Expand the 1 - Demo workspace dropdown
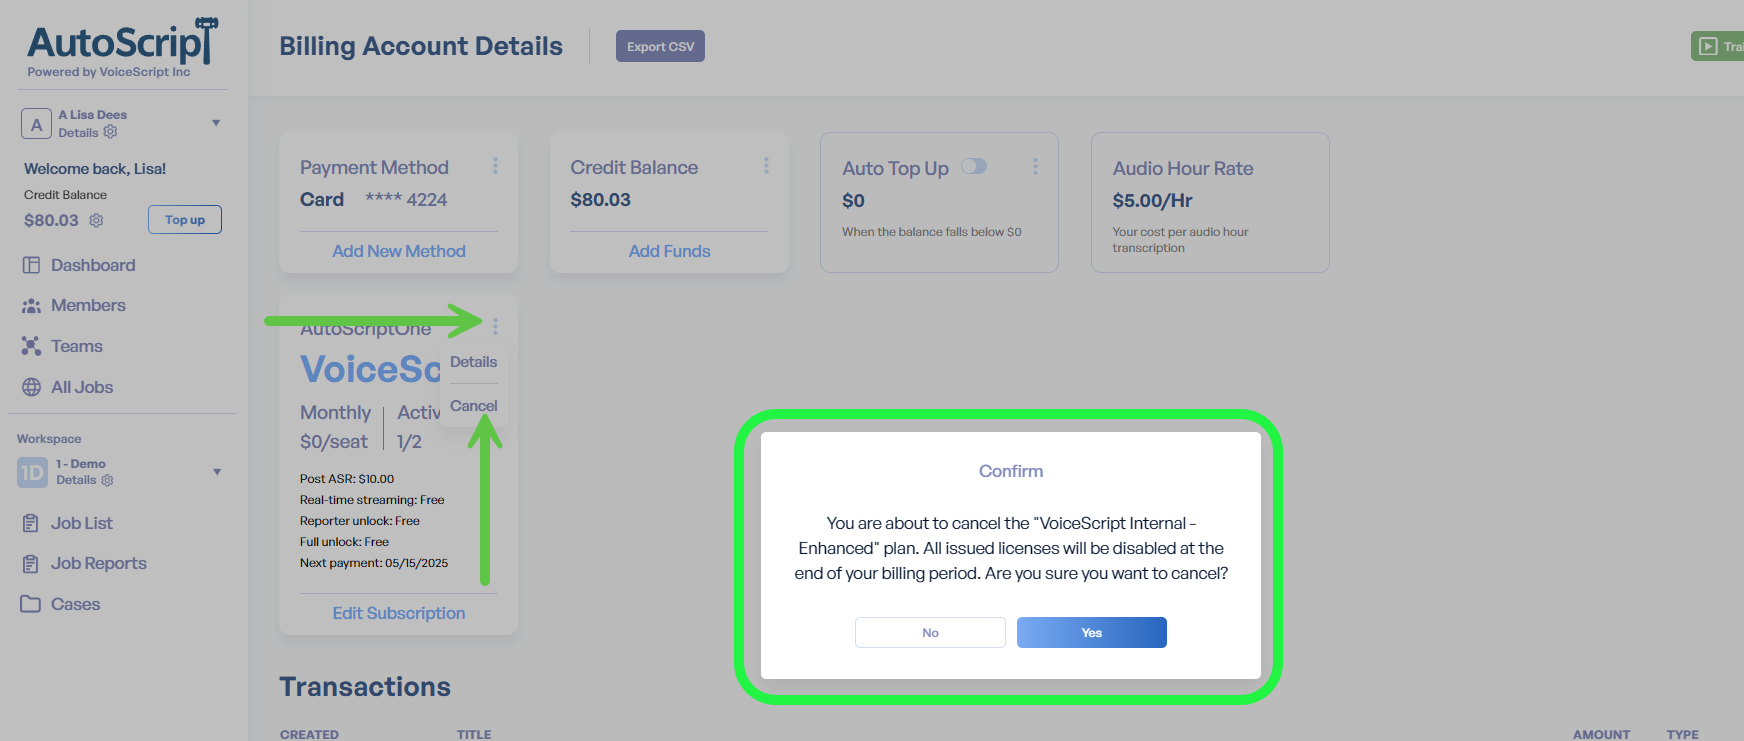The width and height of the screenshot is (1744, 741). pos(217,472)
